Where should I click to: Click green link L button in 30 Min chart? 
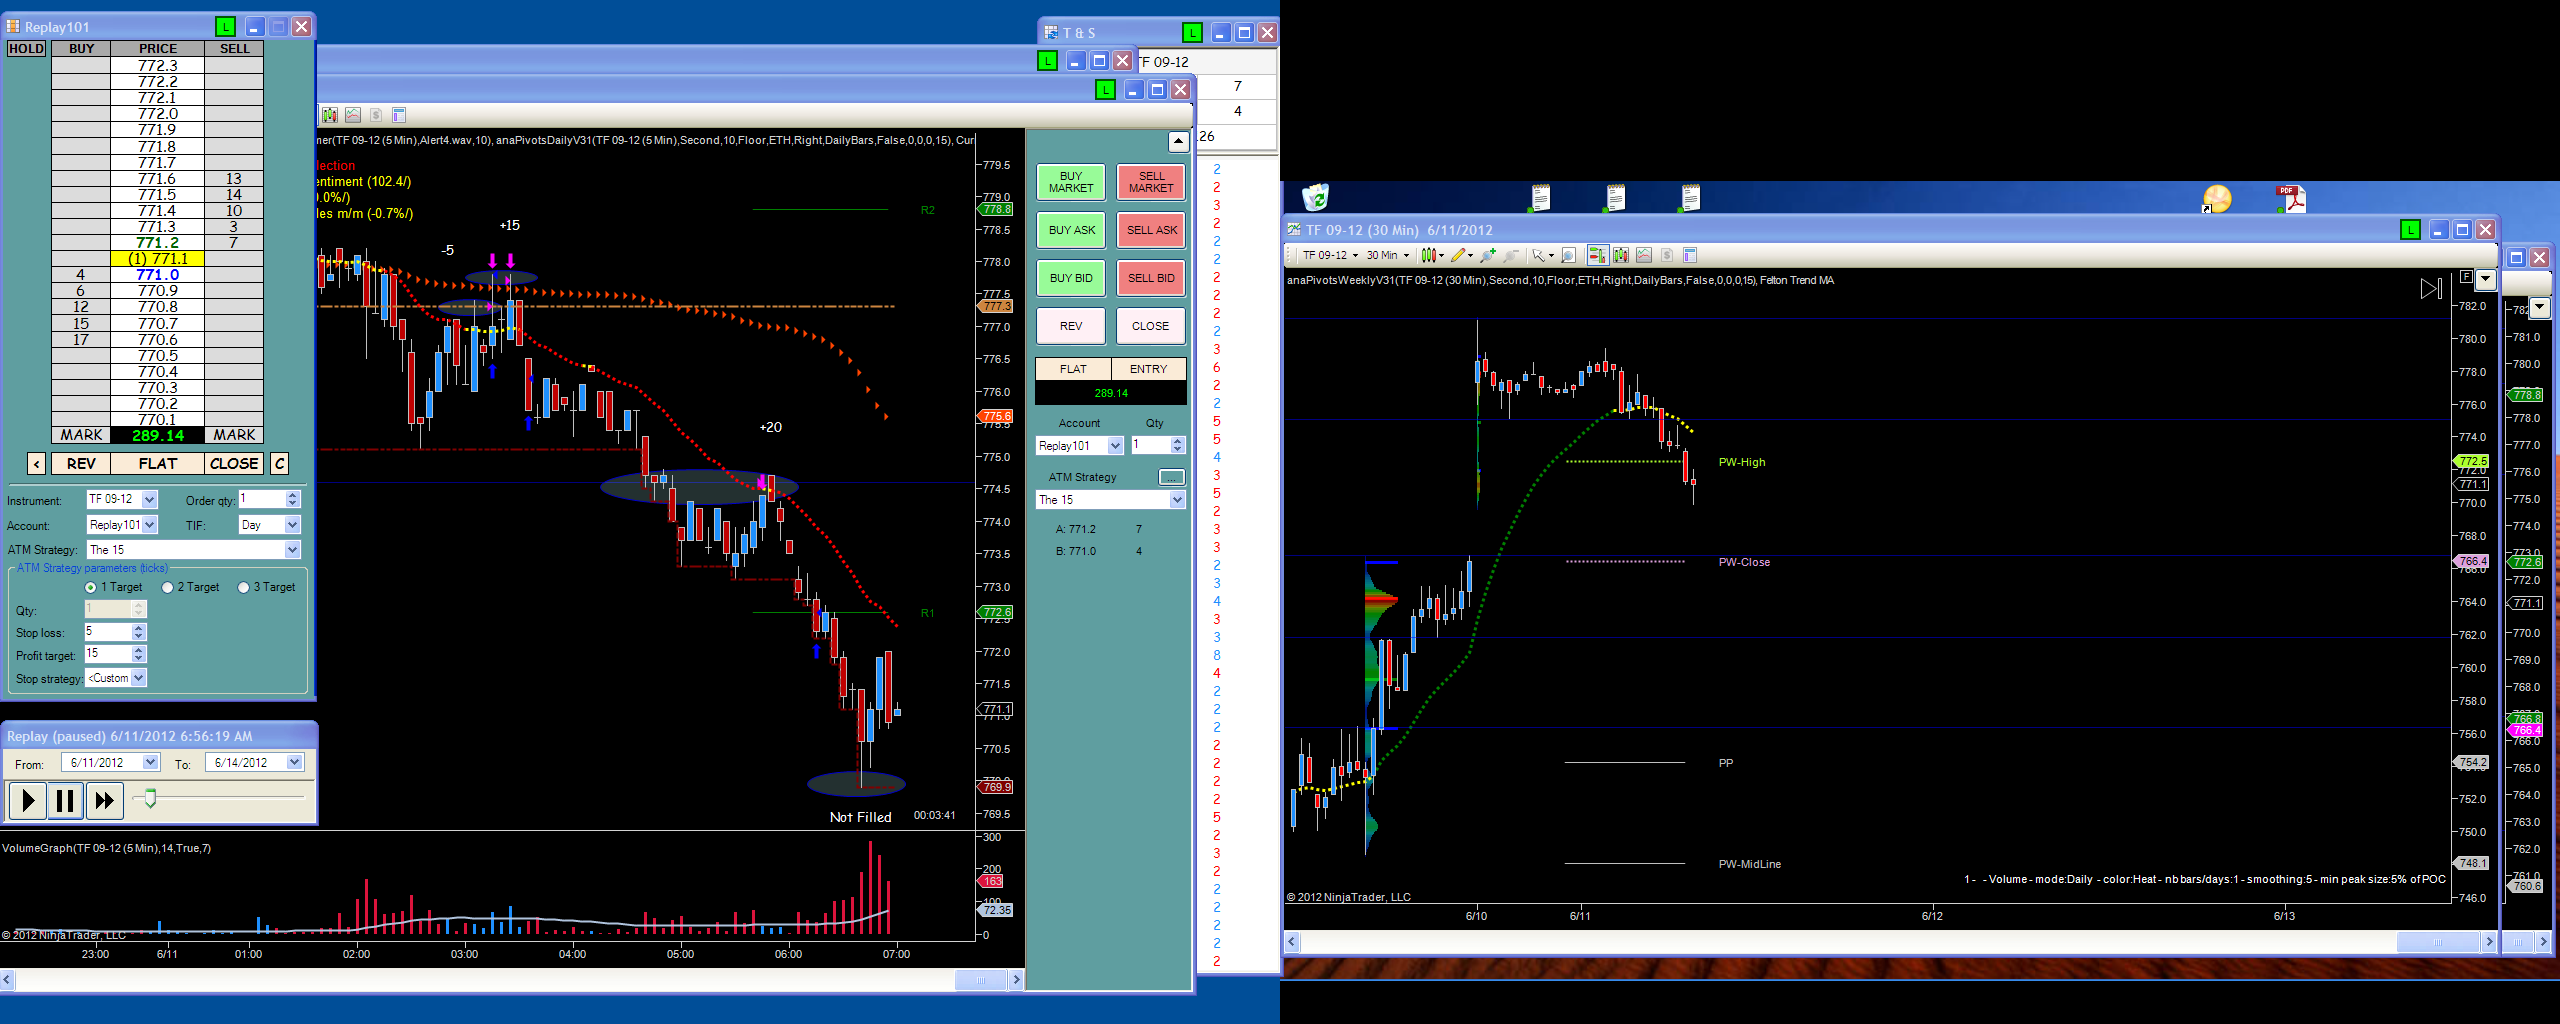tap(2410, 230)
